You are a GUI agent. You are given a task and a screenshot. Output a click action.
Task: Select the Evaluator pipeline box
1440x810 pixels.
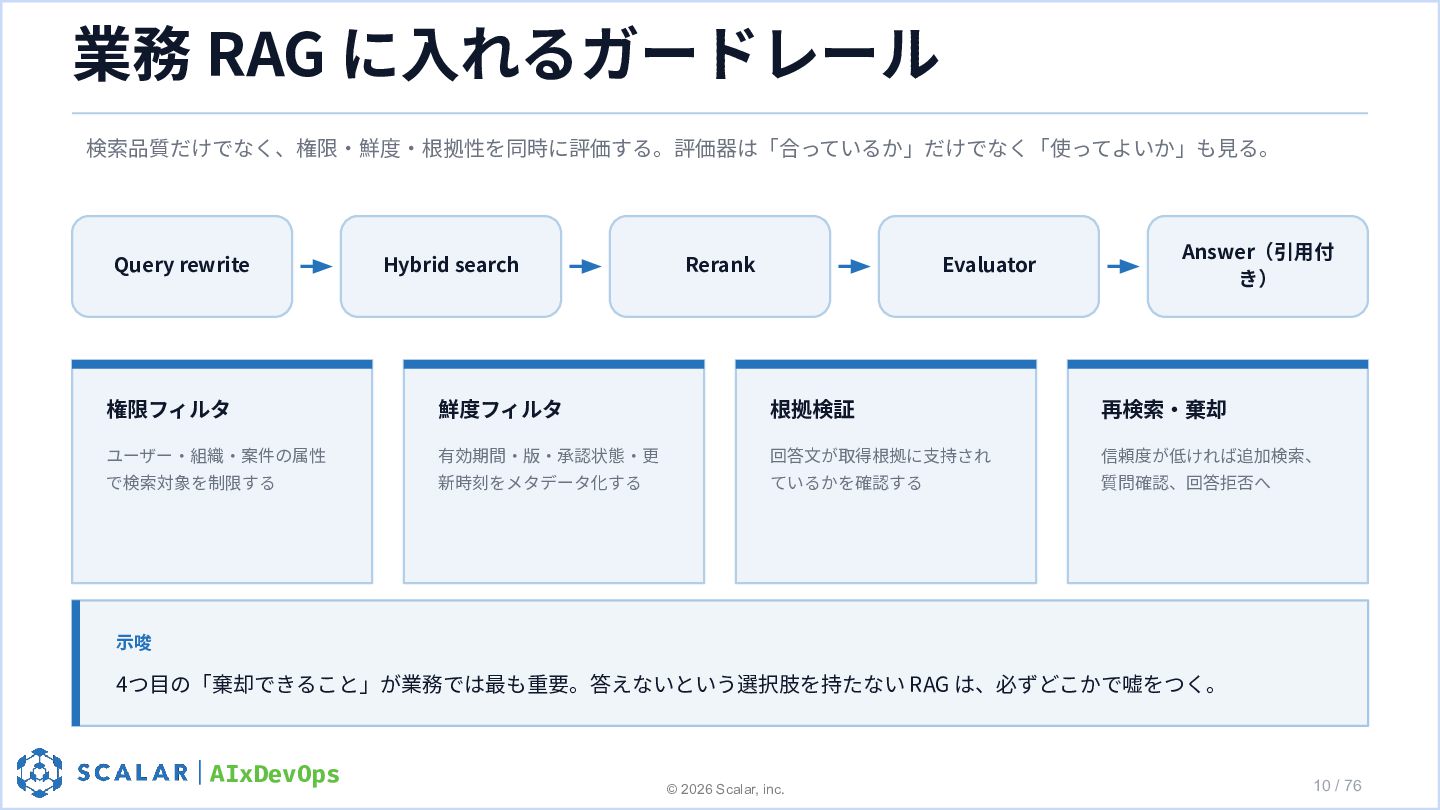pyautogui.click(x=989, y=266)
